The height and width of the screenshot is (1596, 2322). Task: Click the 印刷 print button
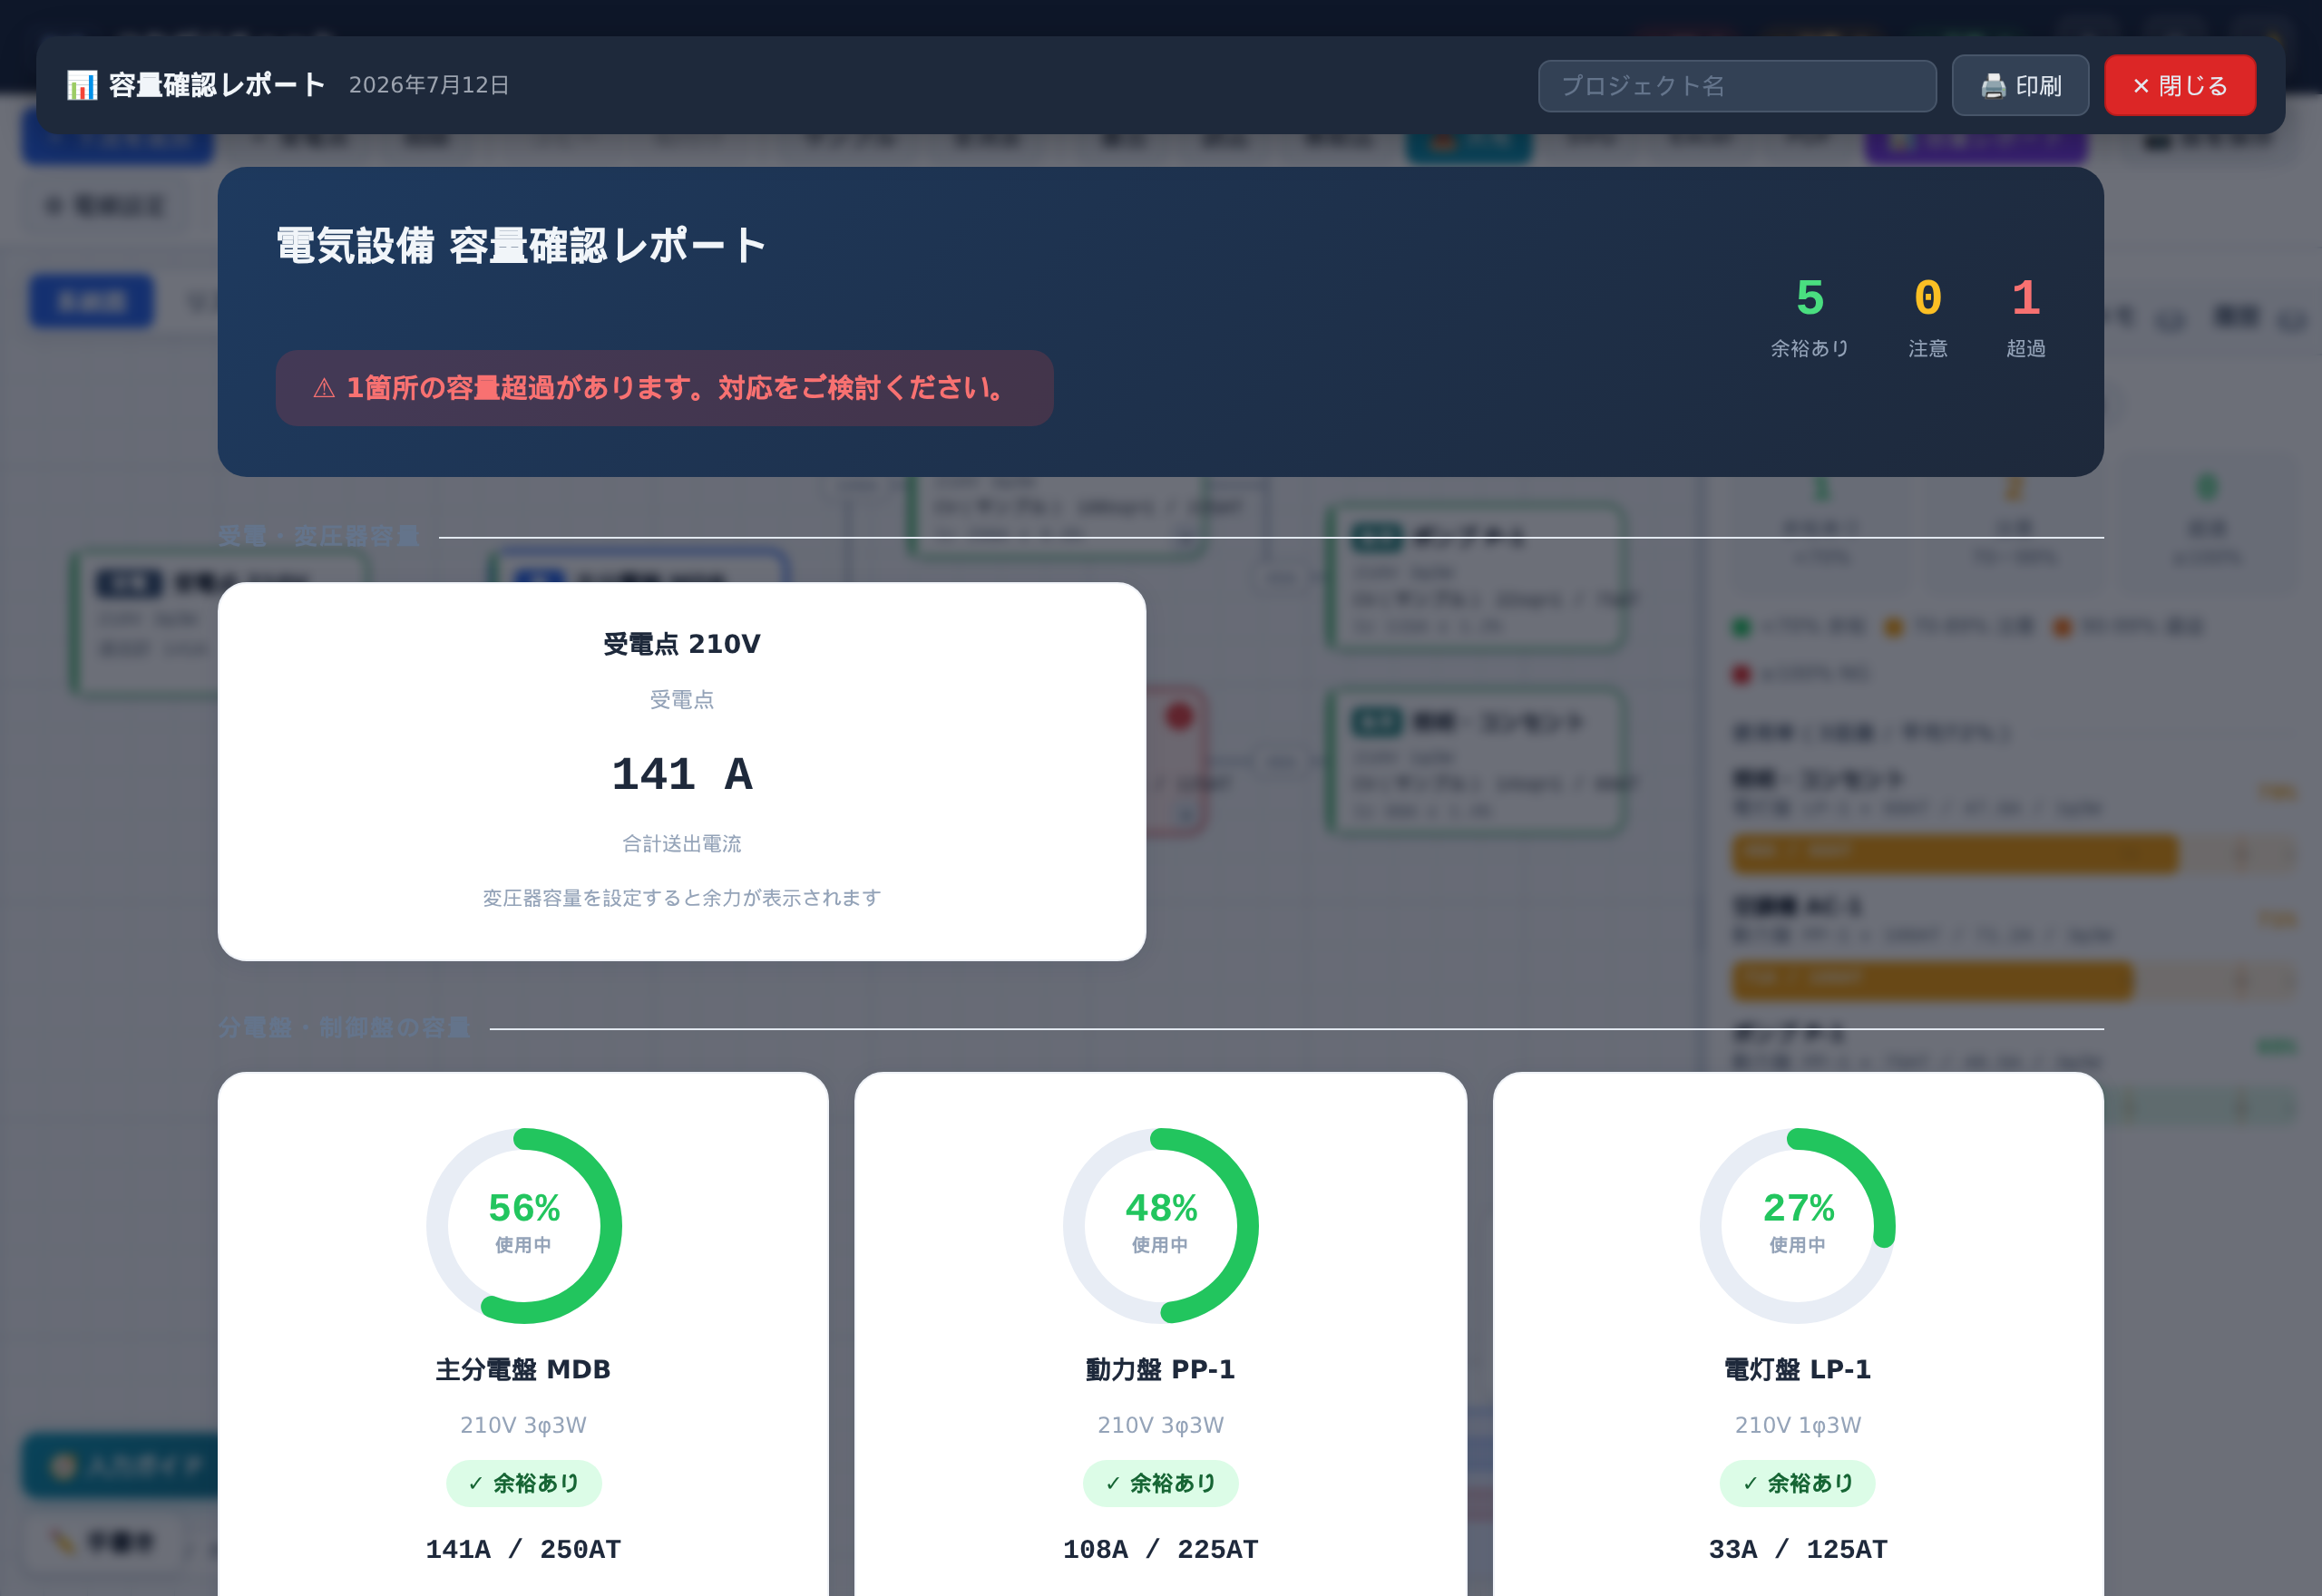tap(2019, 86)
